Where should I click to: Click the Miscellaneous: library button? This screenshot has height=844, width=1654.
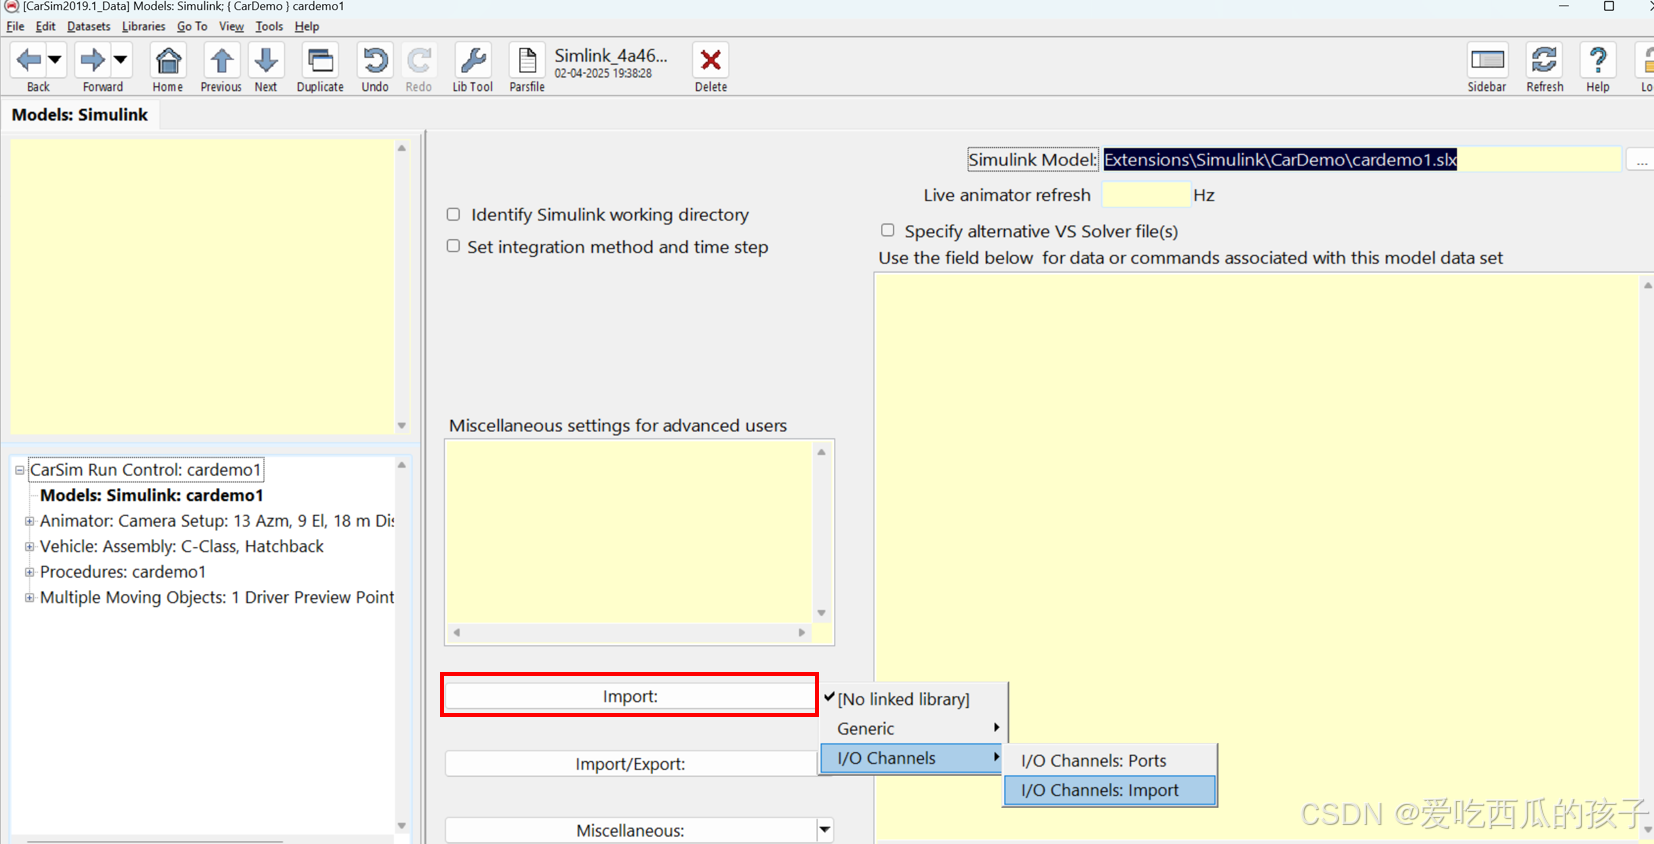coord(630,830)
